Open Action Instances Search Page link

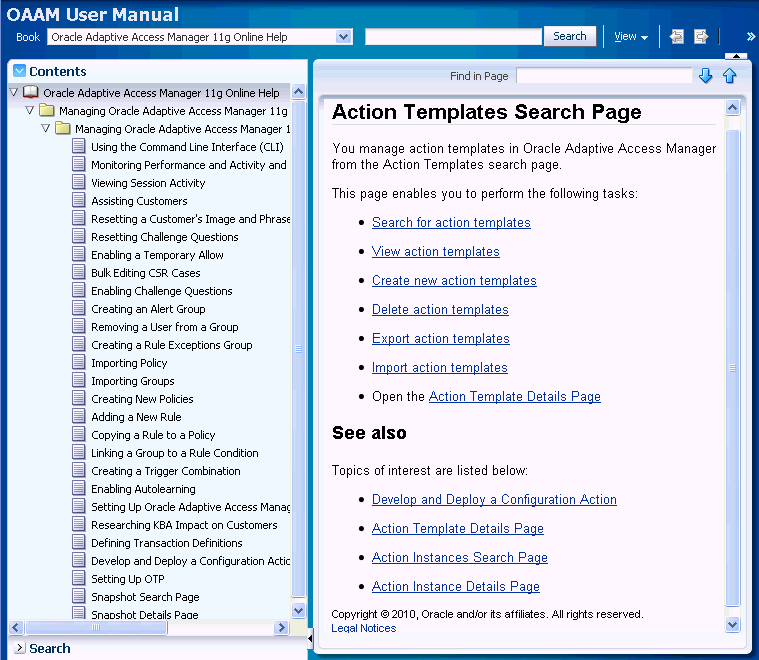tap(459, 557)
